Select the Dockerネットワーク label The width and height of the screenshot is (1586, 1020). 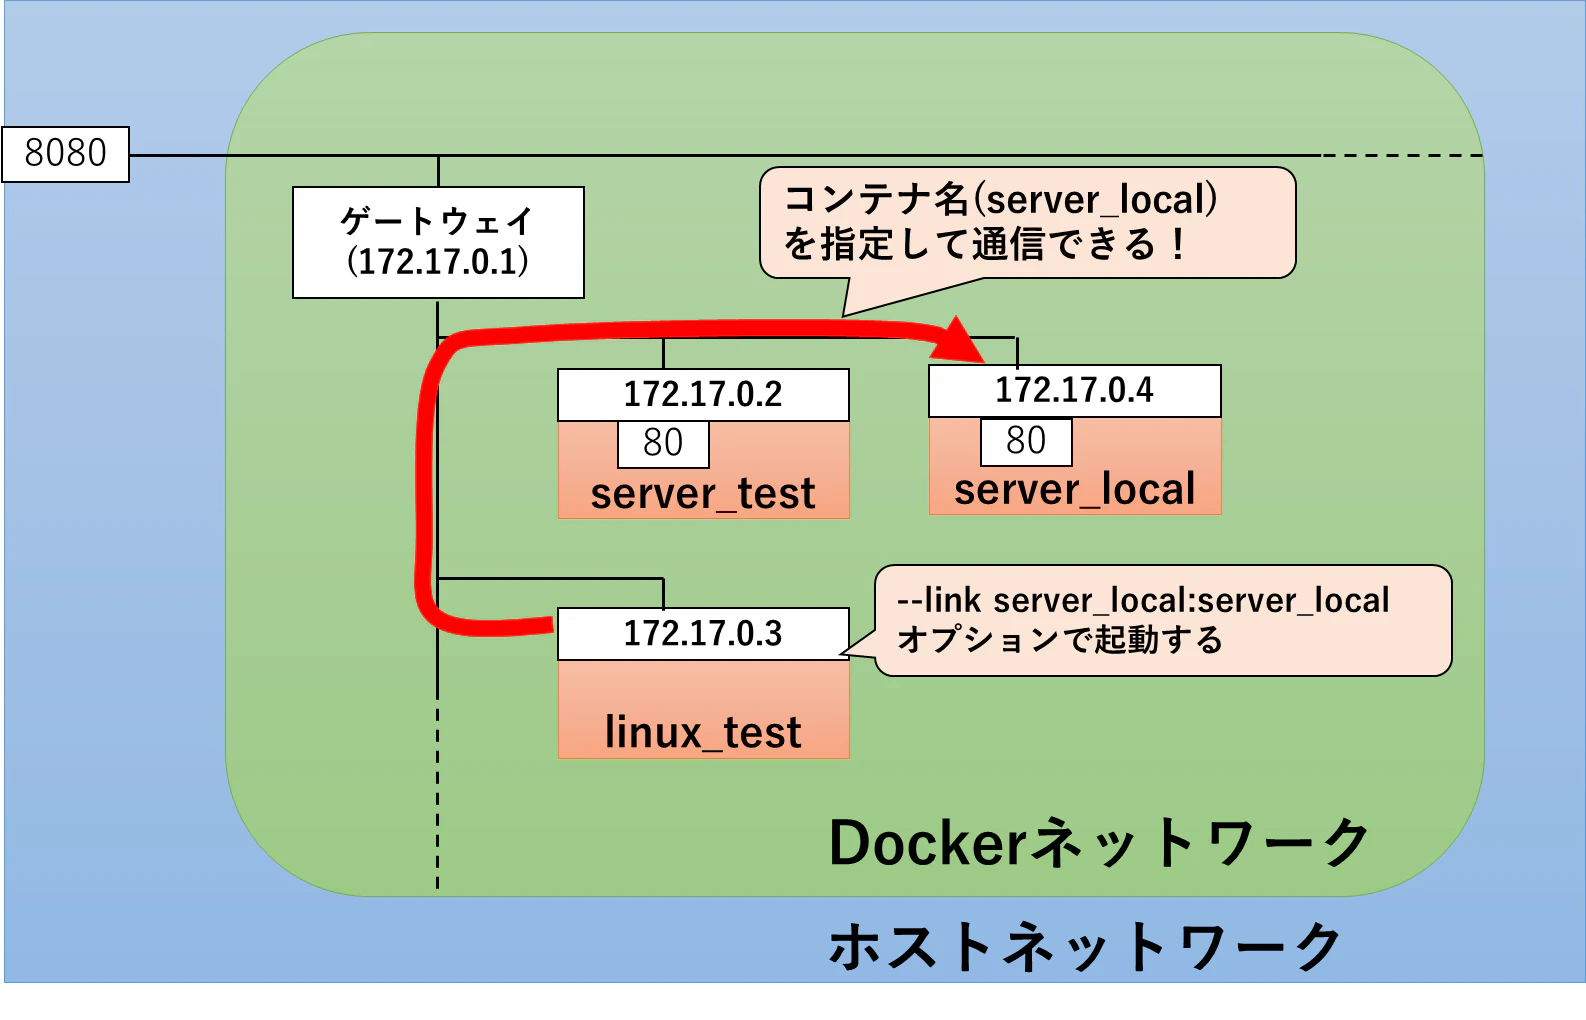point(1099,843)
